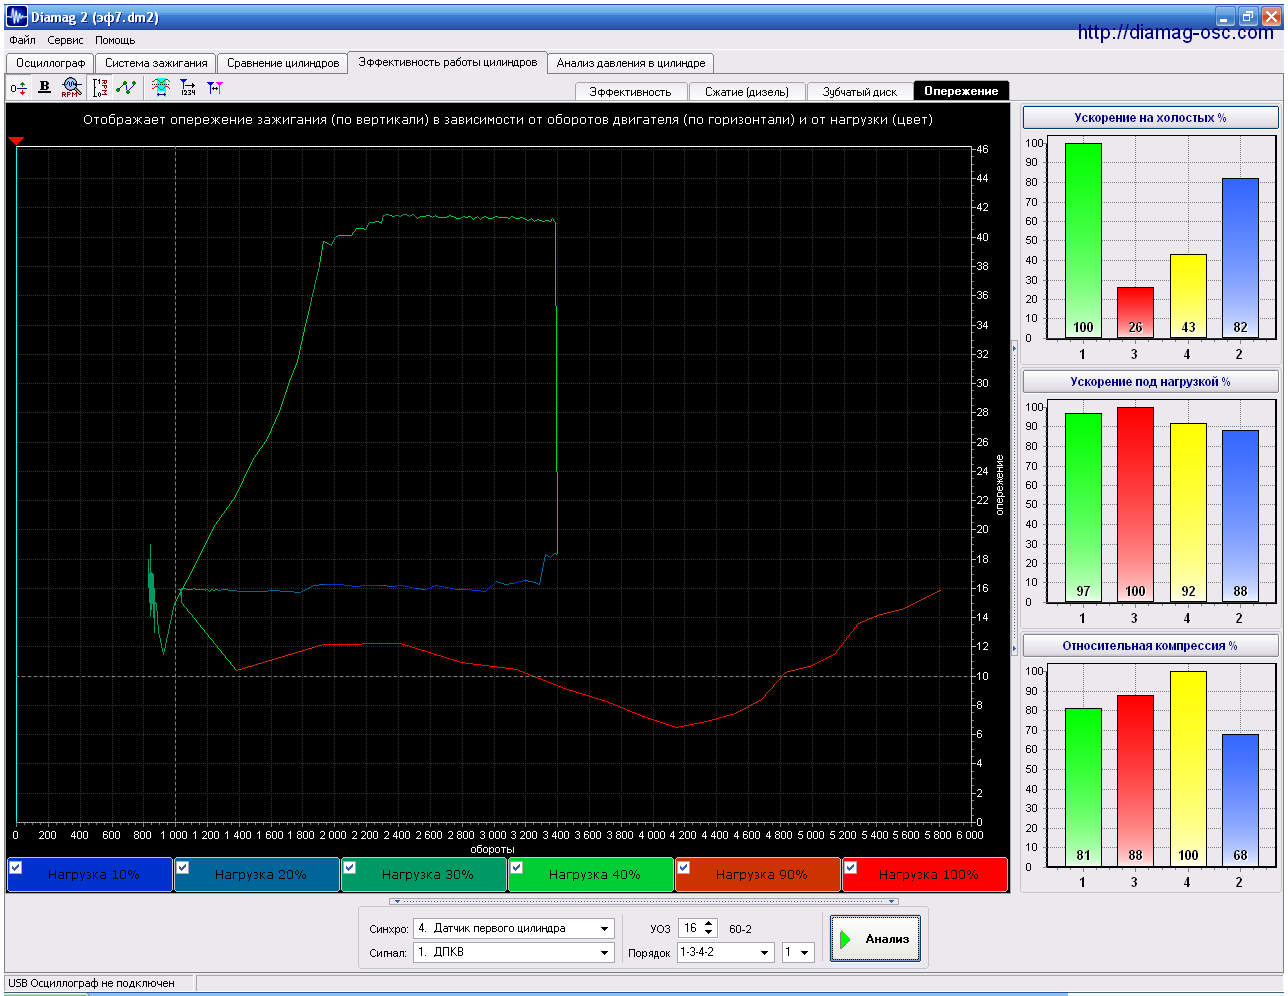The height and width of the screenshot is (996, 1288).
Task: Click blue load acceleration bar value 88
Action: pos(1240,516)
